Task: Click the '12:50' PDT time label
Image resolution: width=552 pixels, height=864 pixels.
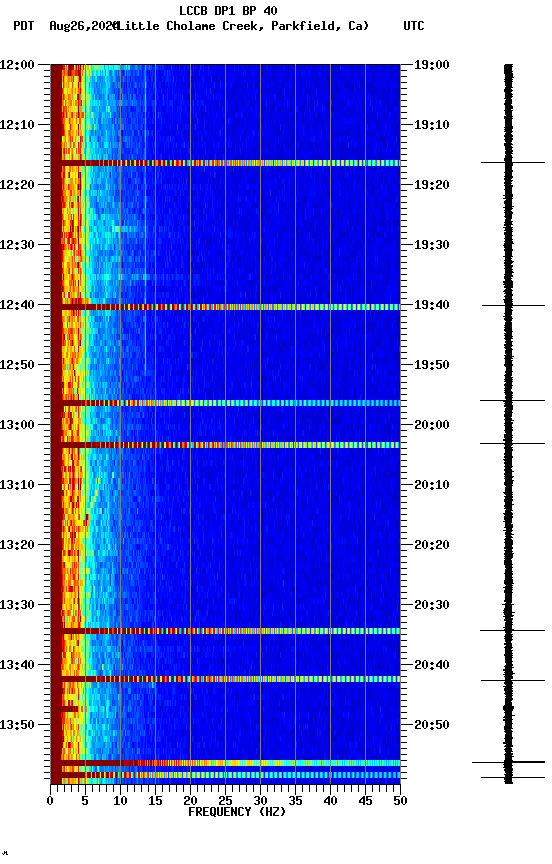Action: [x=17, y=365]
